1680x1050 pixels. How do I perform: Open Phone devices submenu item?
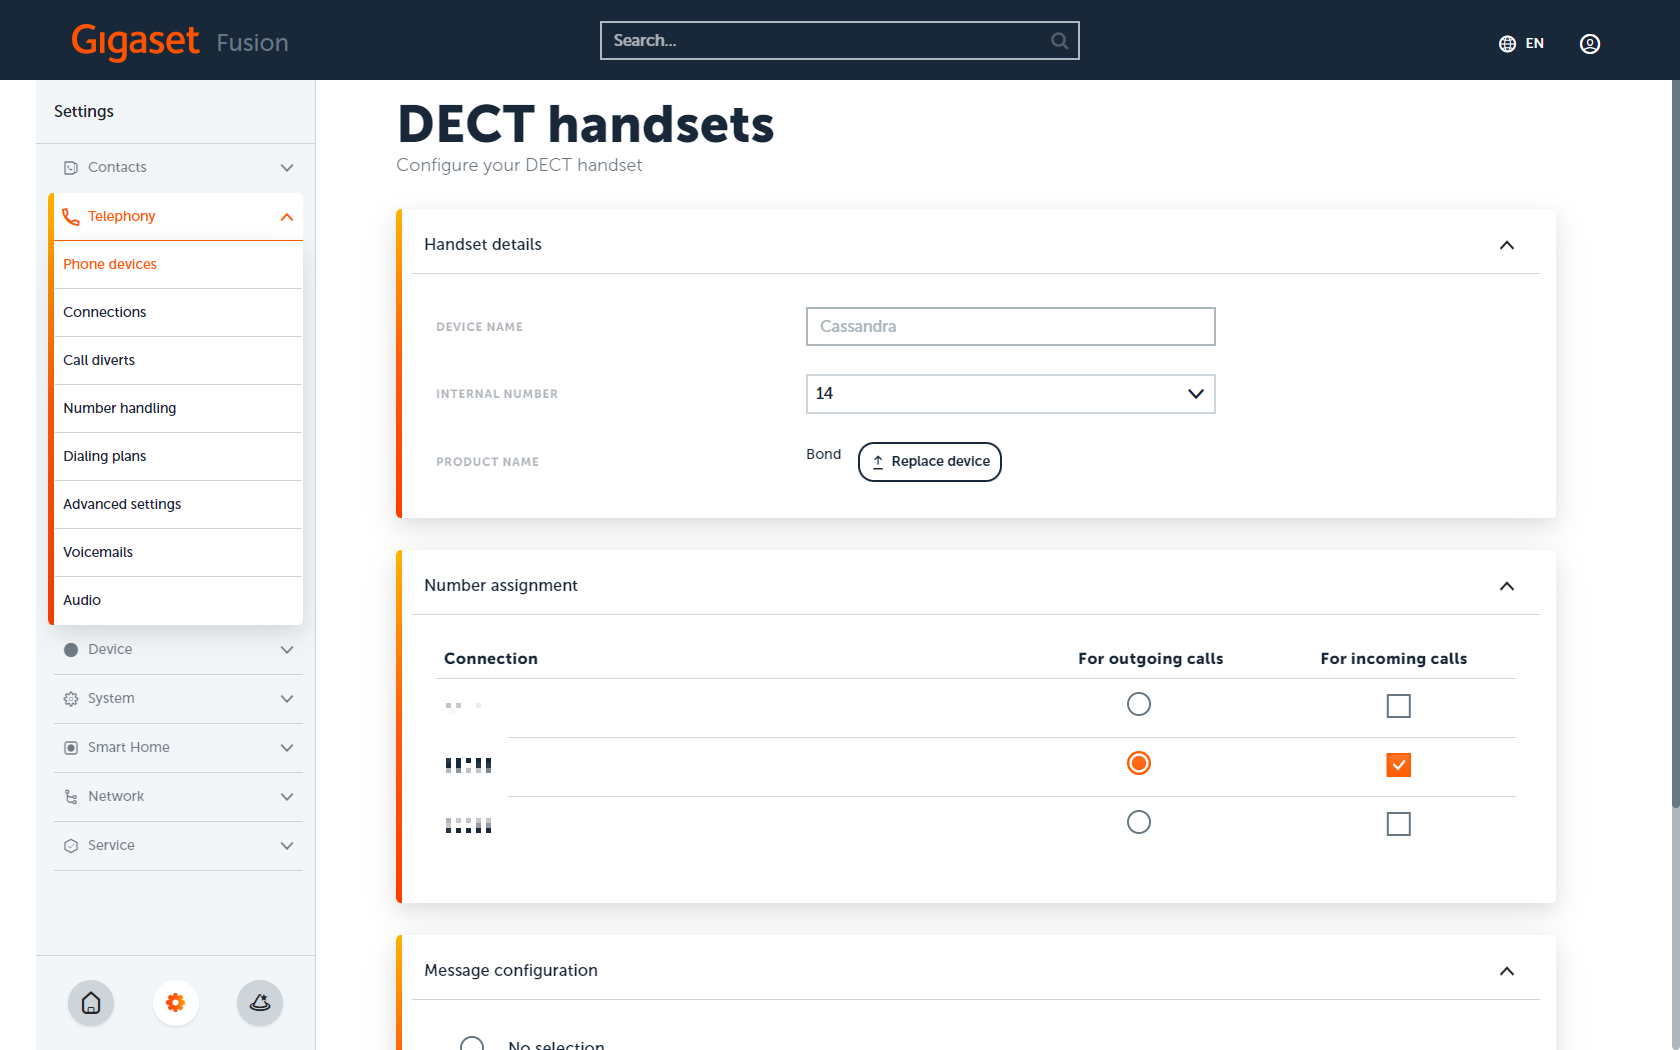[x=178, y=265]
